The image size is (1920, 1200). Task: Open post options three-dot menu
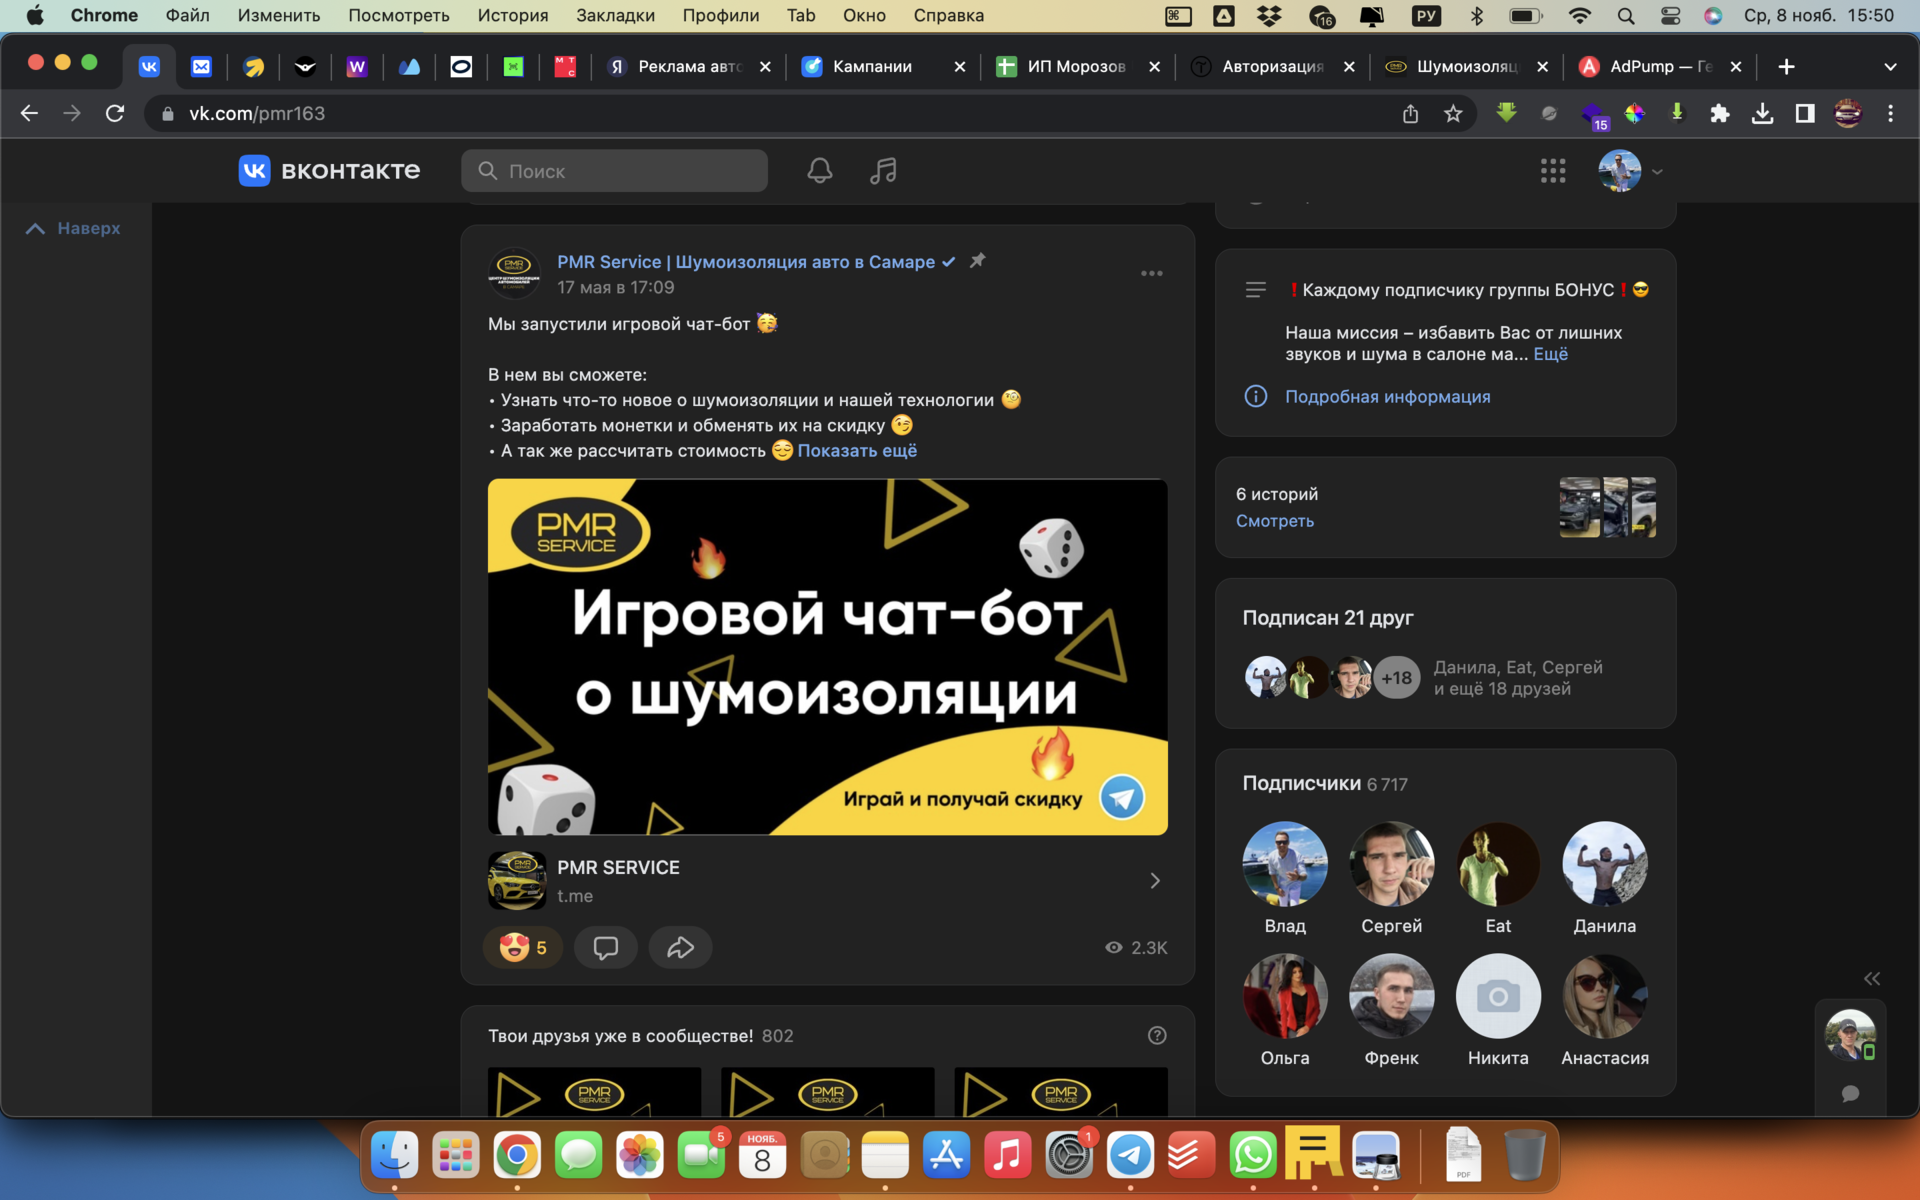(1152, 273)
